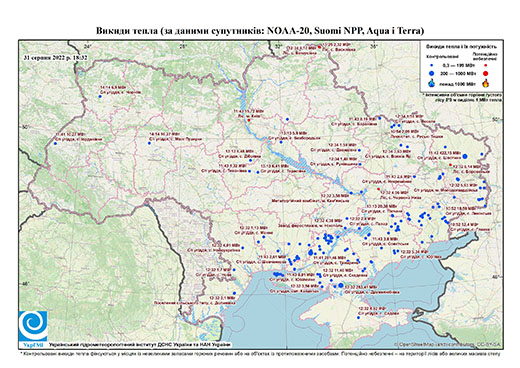Click the red marker at the top near 13:25 label
The width and height of the screenshot is (520, 368).
point(319,47)
